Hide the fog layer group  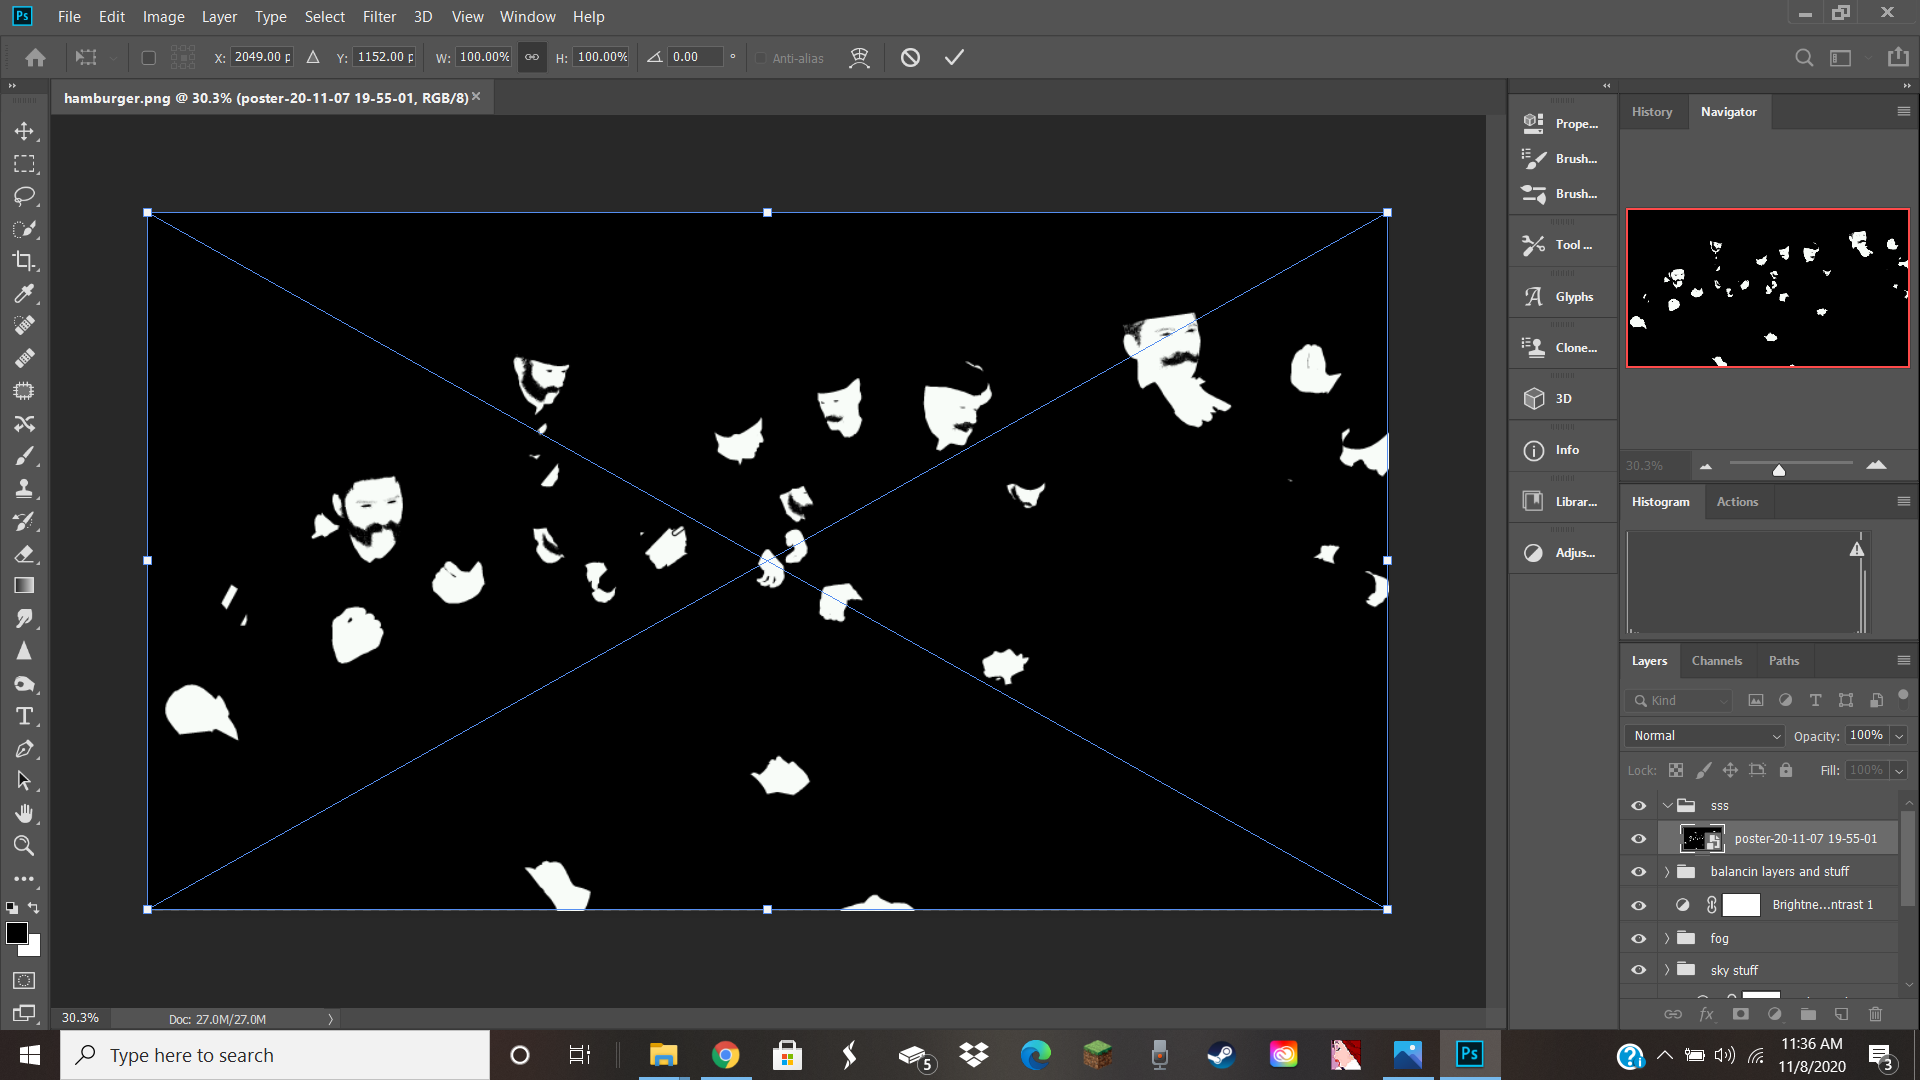[x=1638, y=938]
